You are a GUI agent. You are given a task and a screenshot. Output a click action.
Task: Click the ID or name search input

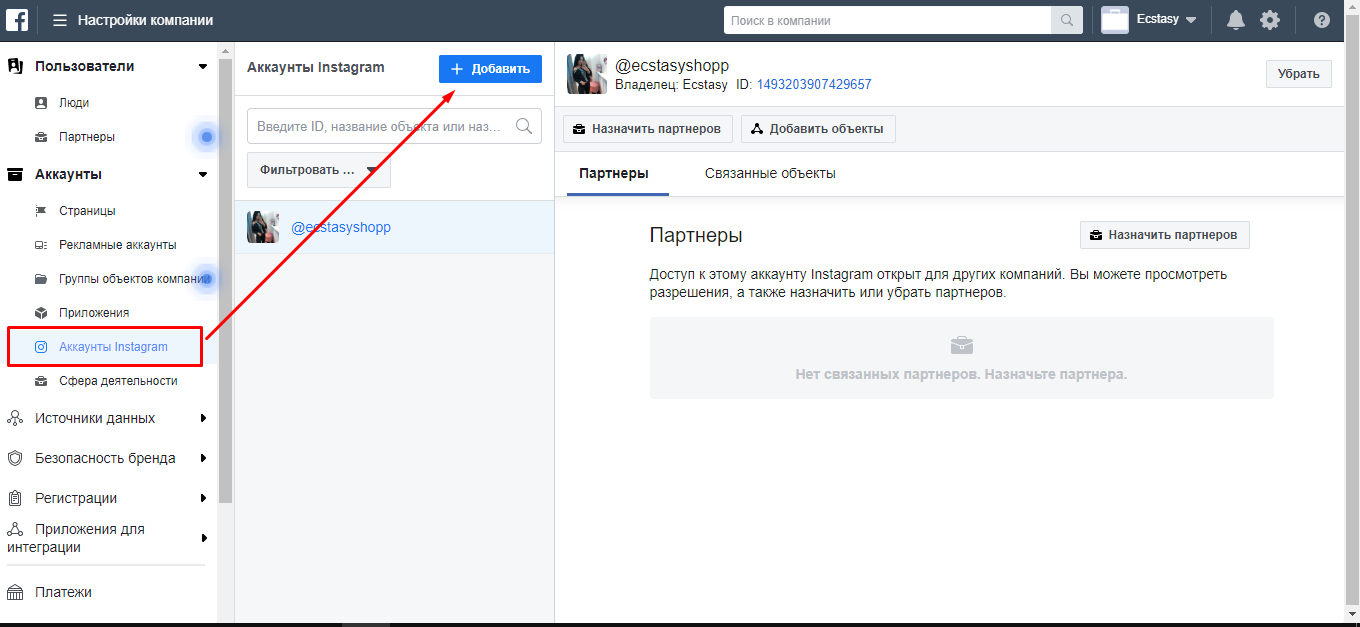click(394, 126)
